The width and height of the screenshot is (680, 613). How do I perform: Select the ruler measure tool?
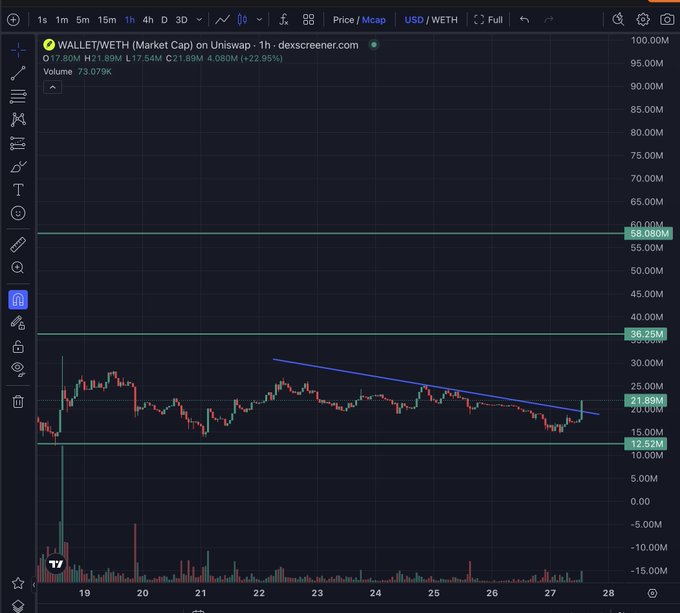pyautogui.click(x=18, y=245)
